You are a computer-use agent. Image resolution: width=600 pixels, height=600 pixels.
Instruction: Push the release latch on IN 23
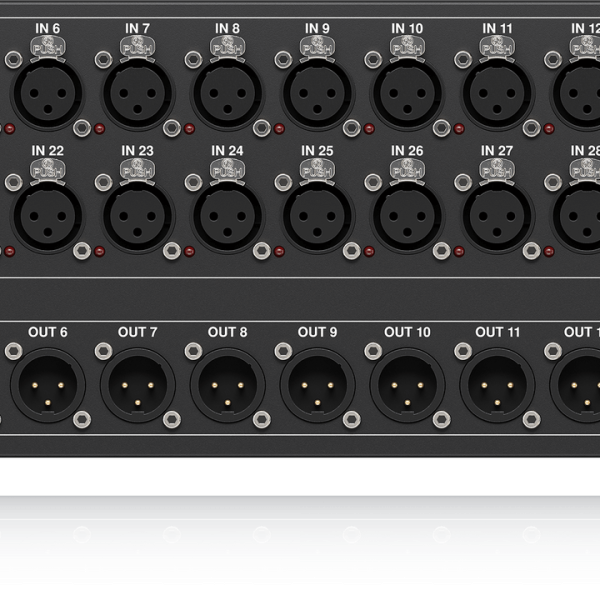(138, 170)
